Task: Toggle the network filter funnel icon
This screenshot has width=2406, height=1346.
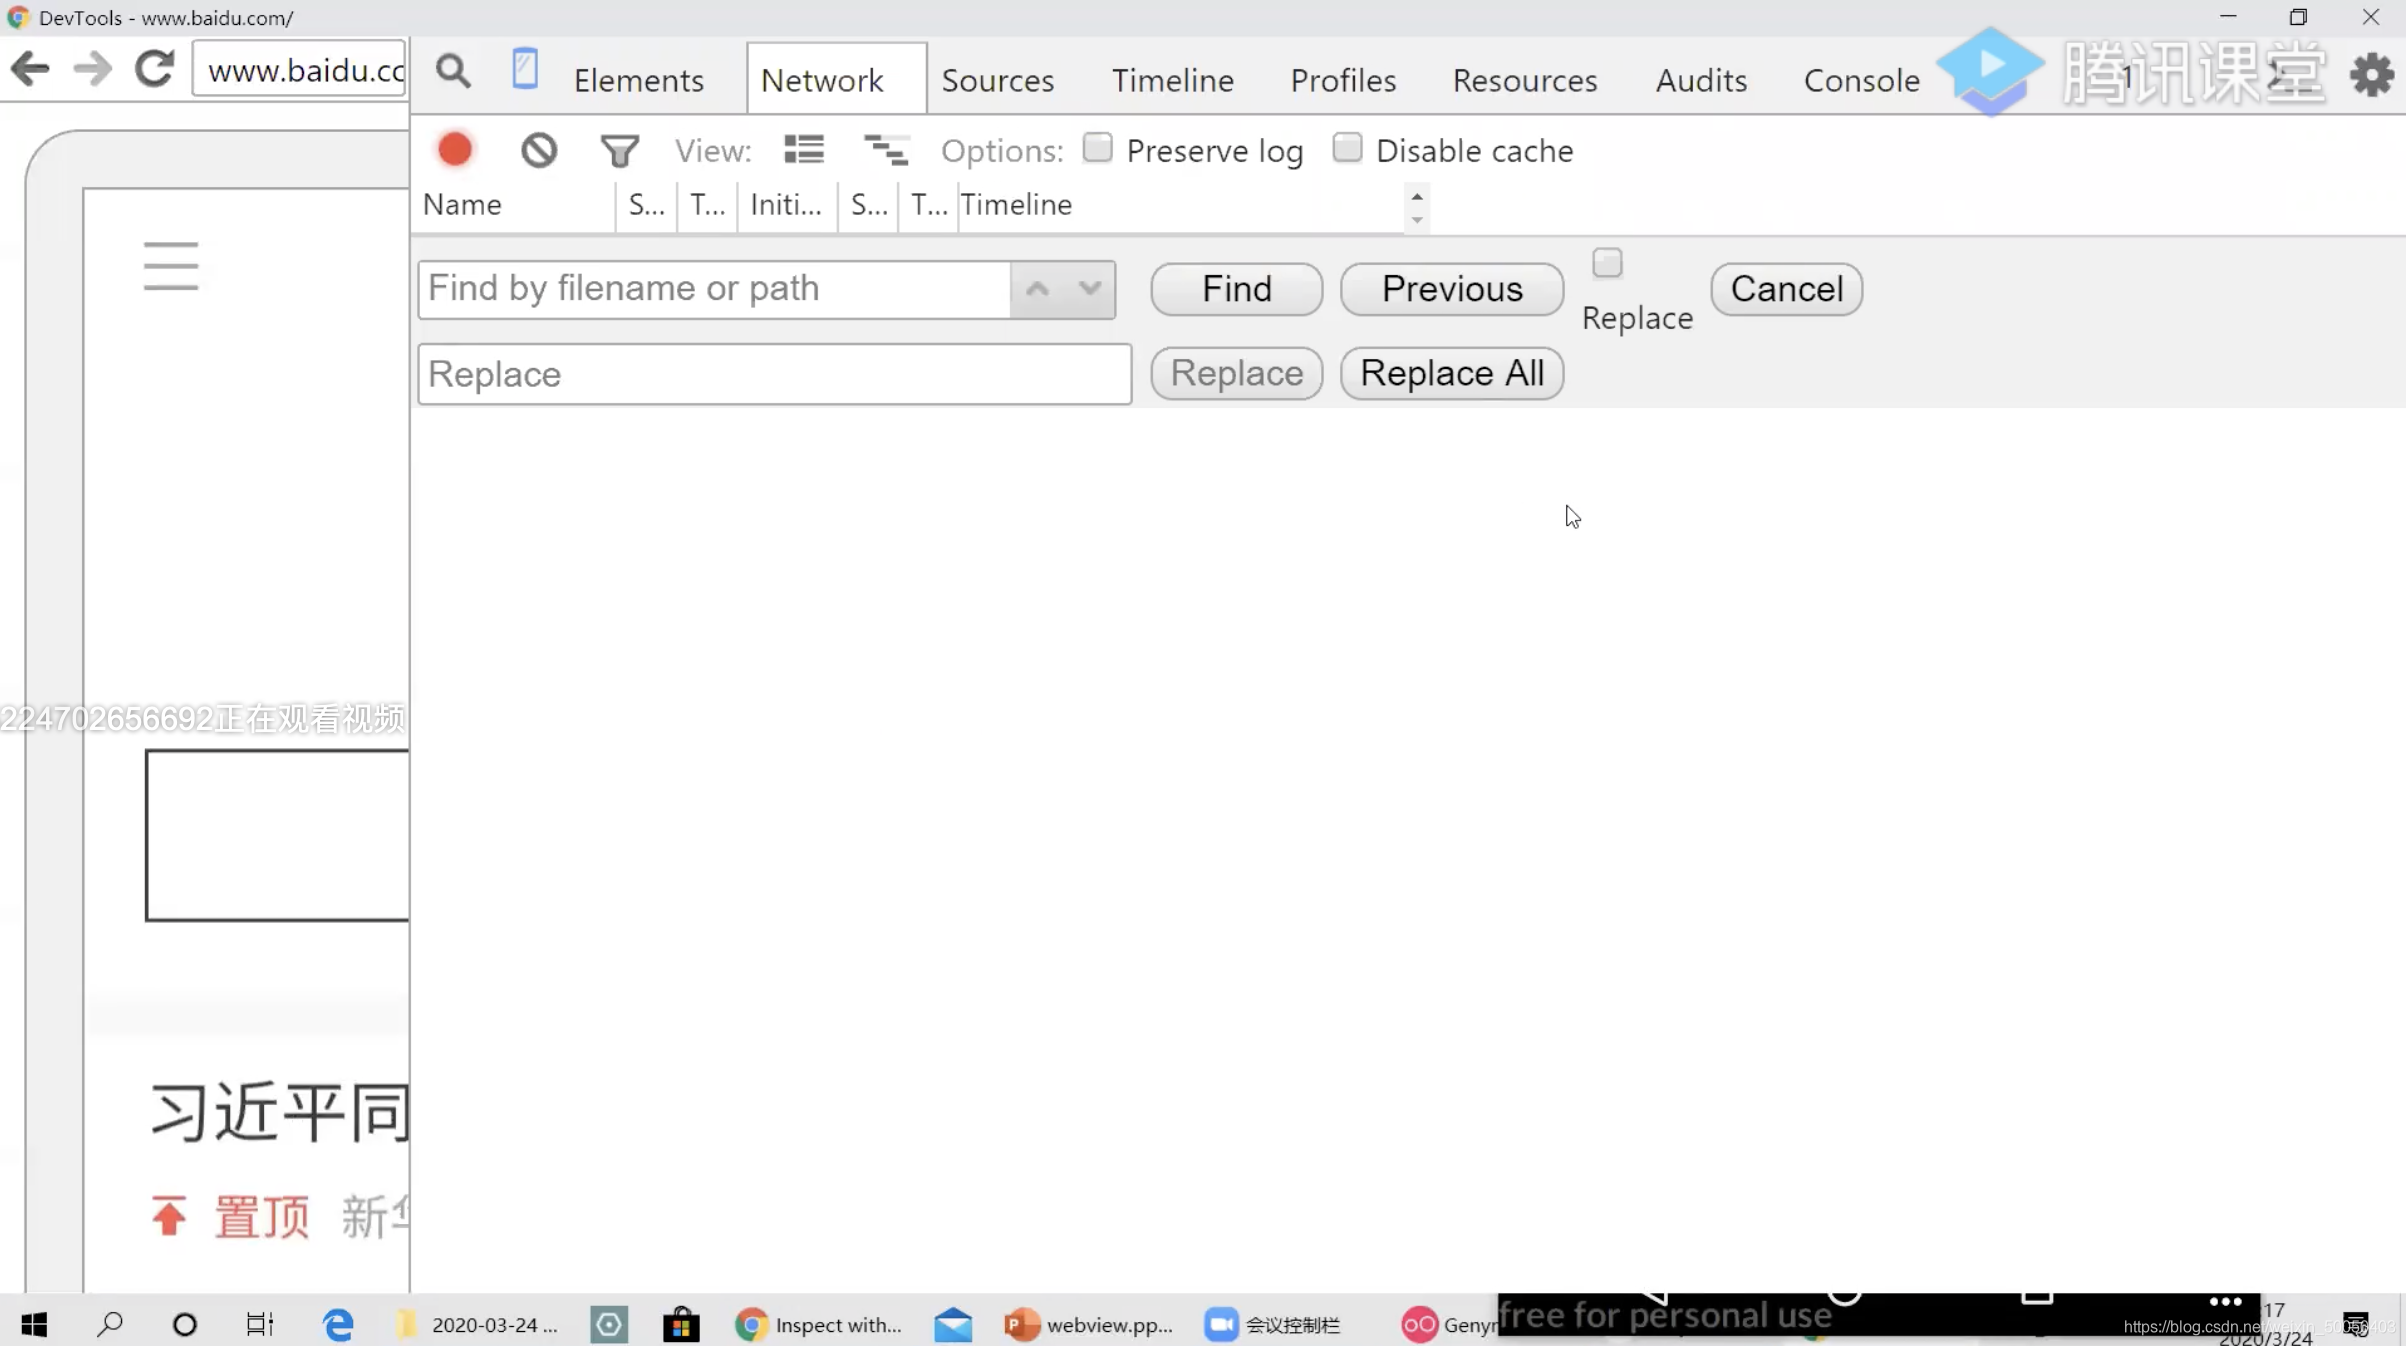Action: click(619, 151)
